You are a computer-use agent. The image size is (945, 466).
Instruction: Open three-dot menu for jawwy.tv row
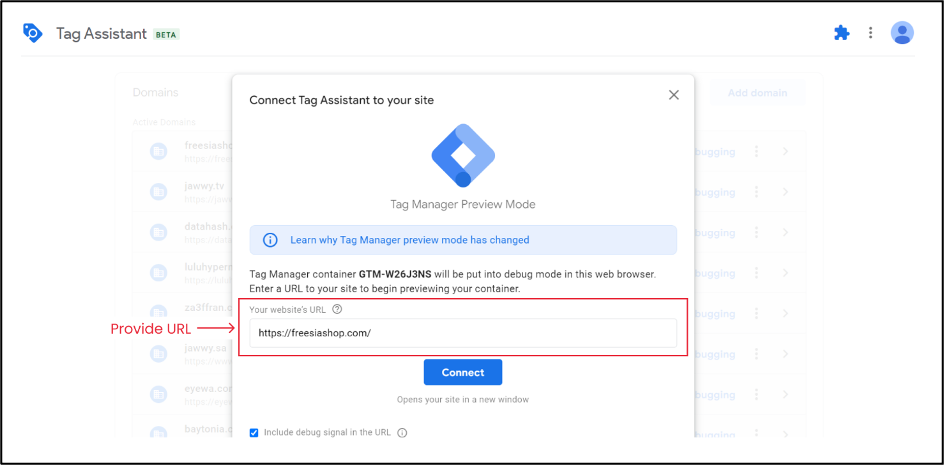coord(756,192)
